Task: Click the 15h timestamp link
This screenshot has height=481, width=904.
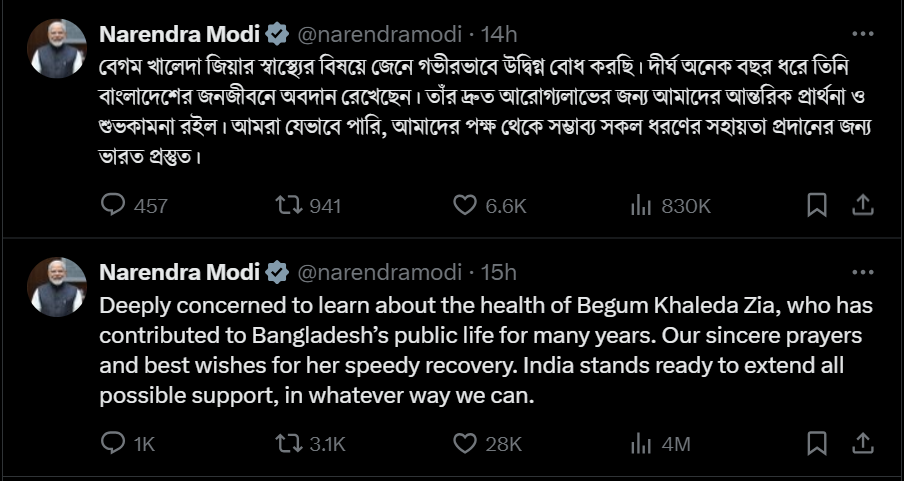Action: (x=499, y=272)
